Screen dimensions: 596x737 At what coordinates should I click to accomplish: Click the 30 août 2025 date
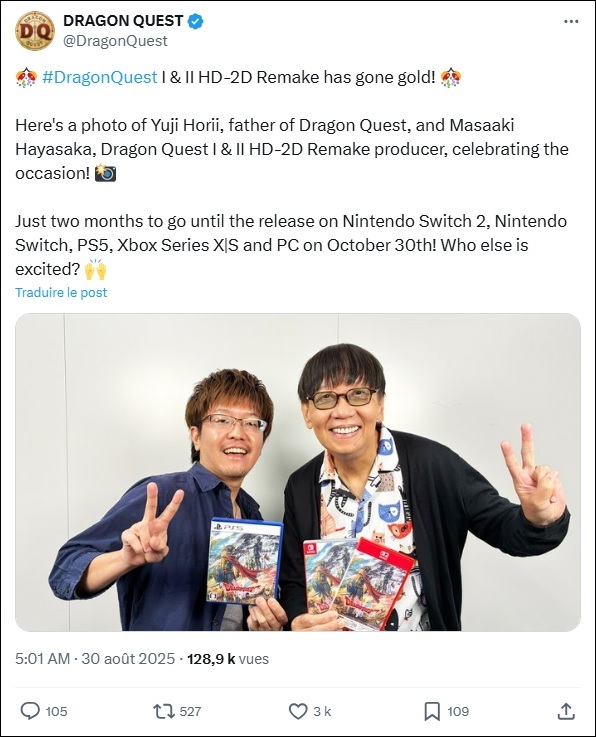pyautogui.click(x=128, y=659)
